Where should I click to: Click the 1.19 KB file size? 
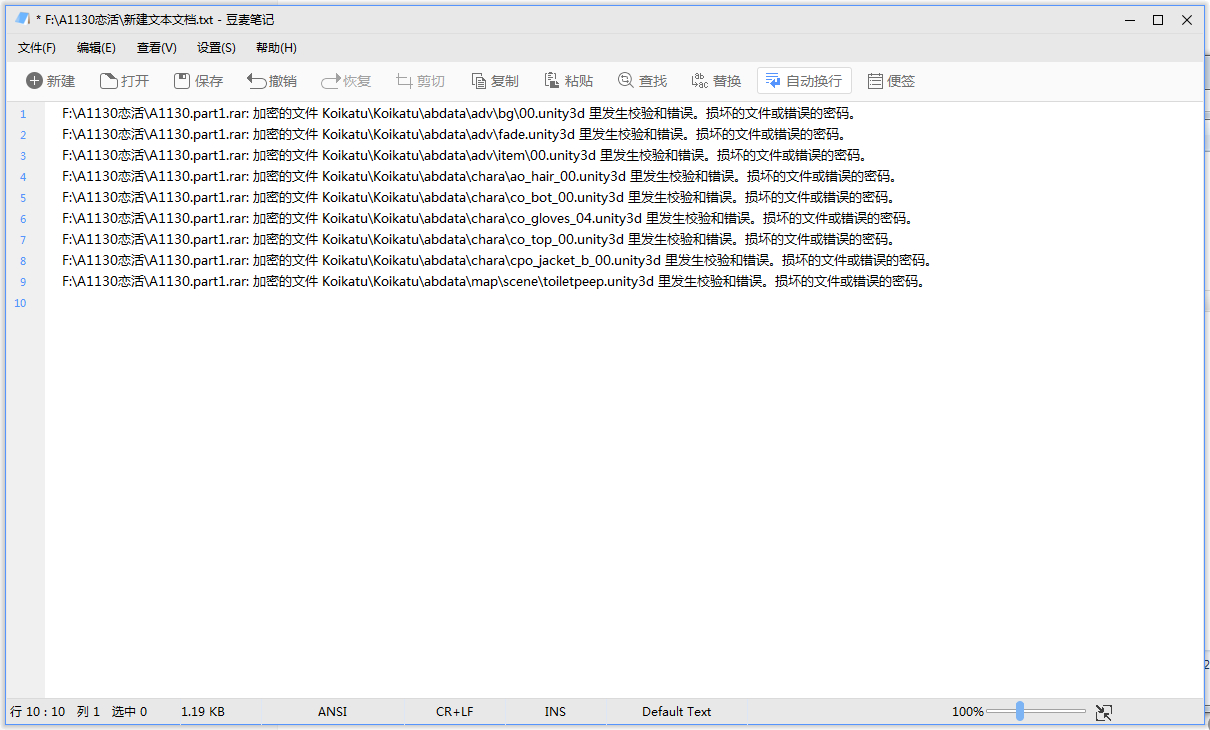[203, 712]
